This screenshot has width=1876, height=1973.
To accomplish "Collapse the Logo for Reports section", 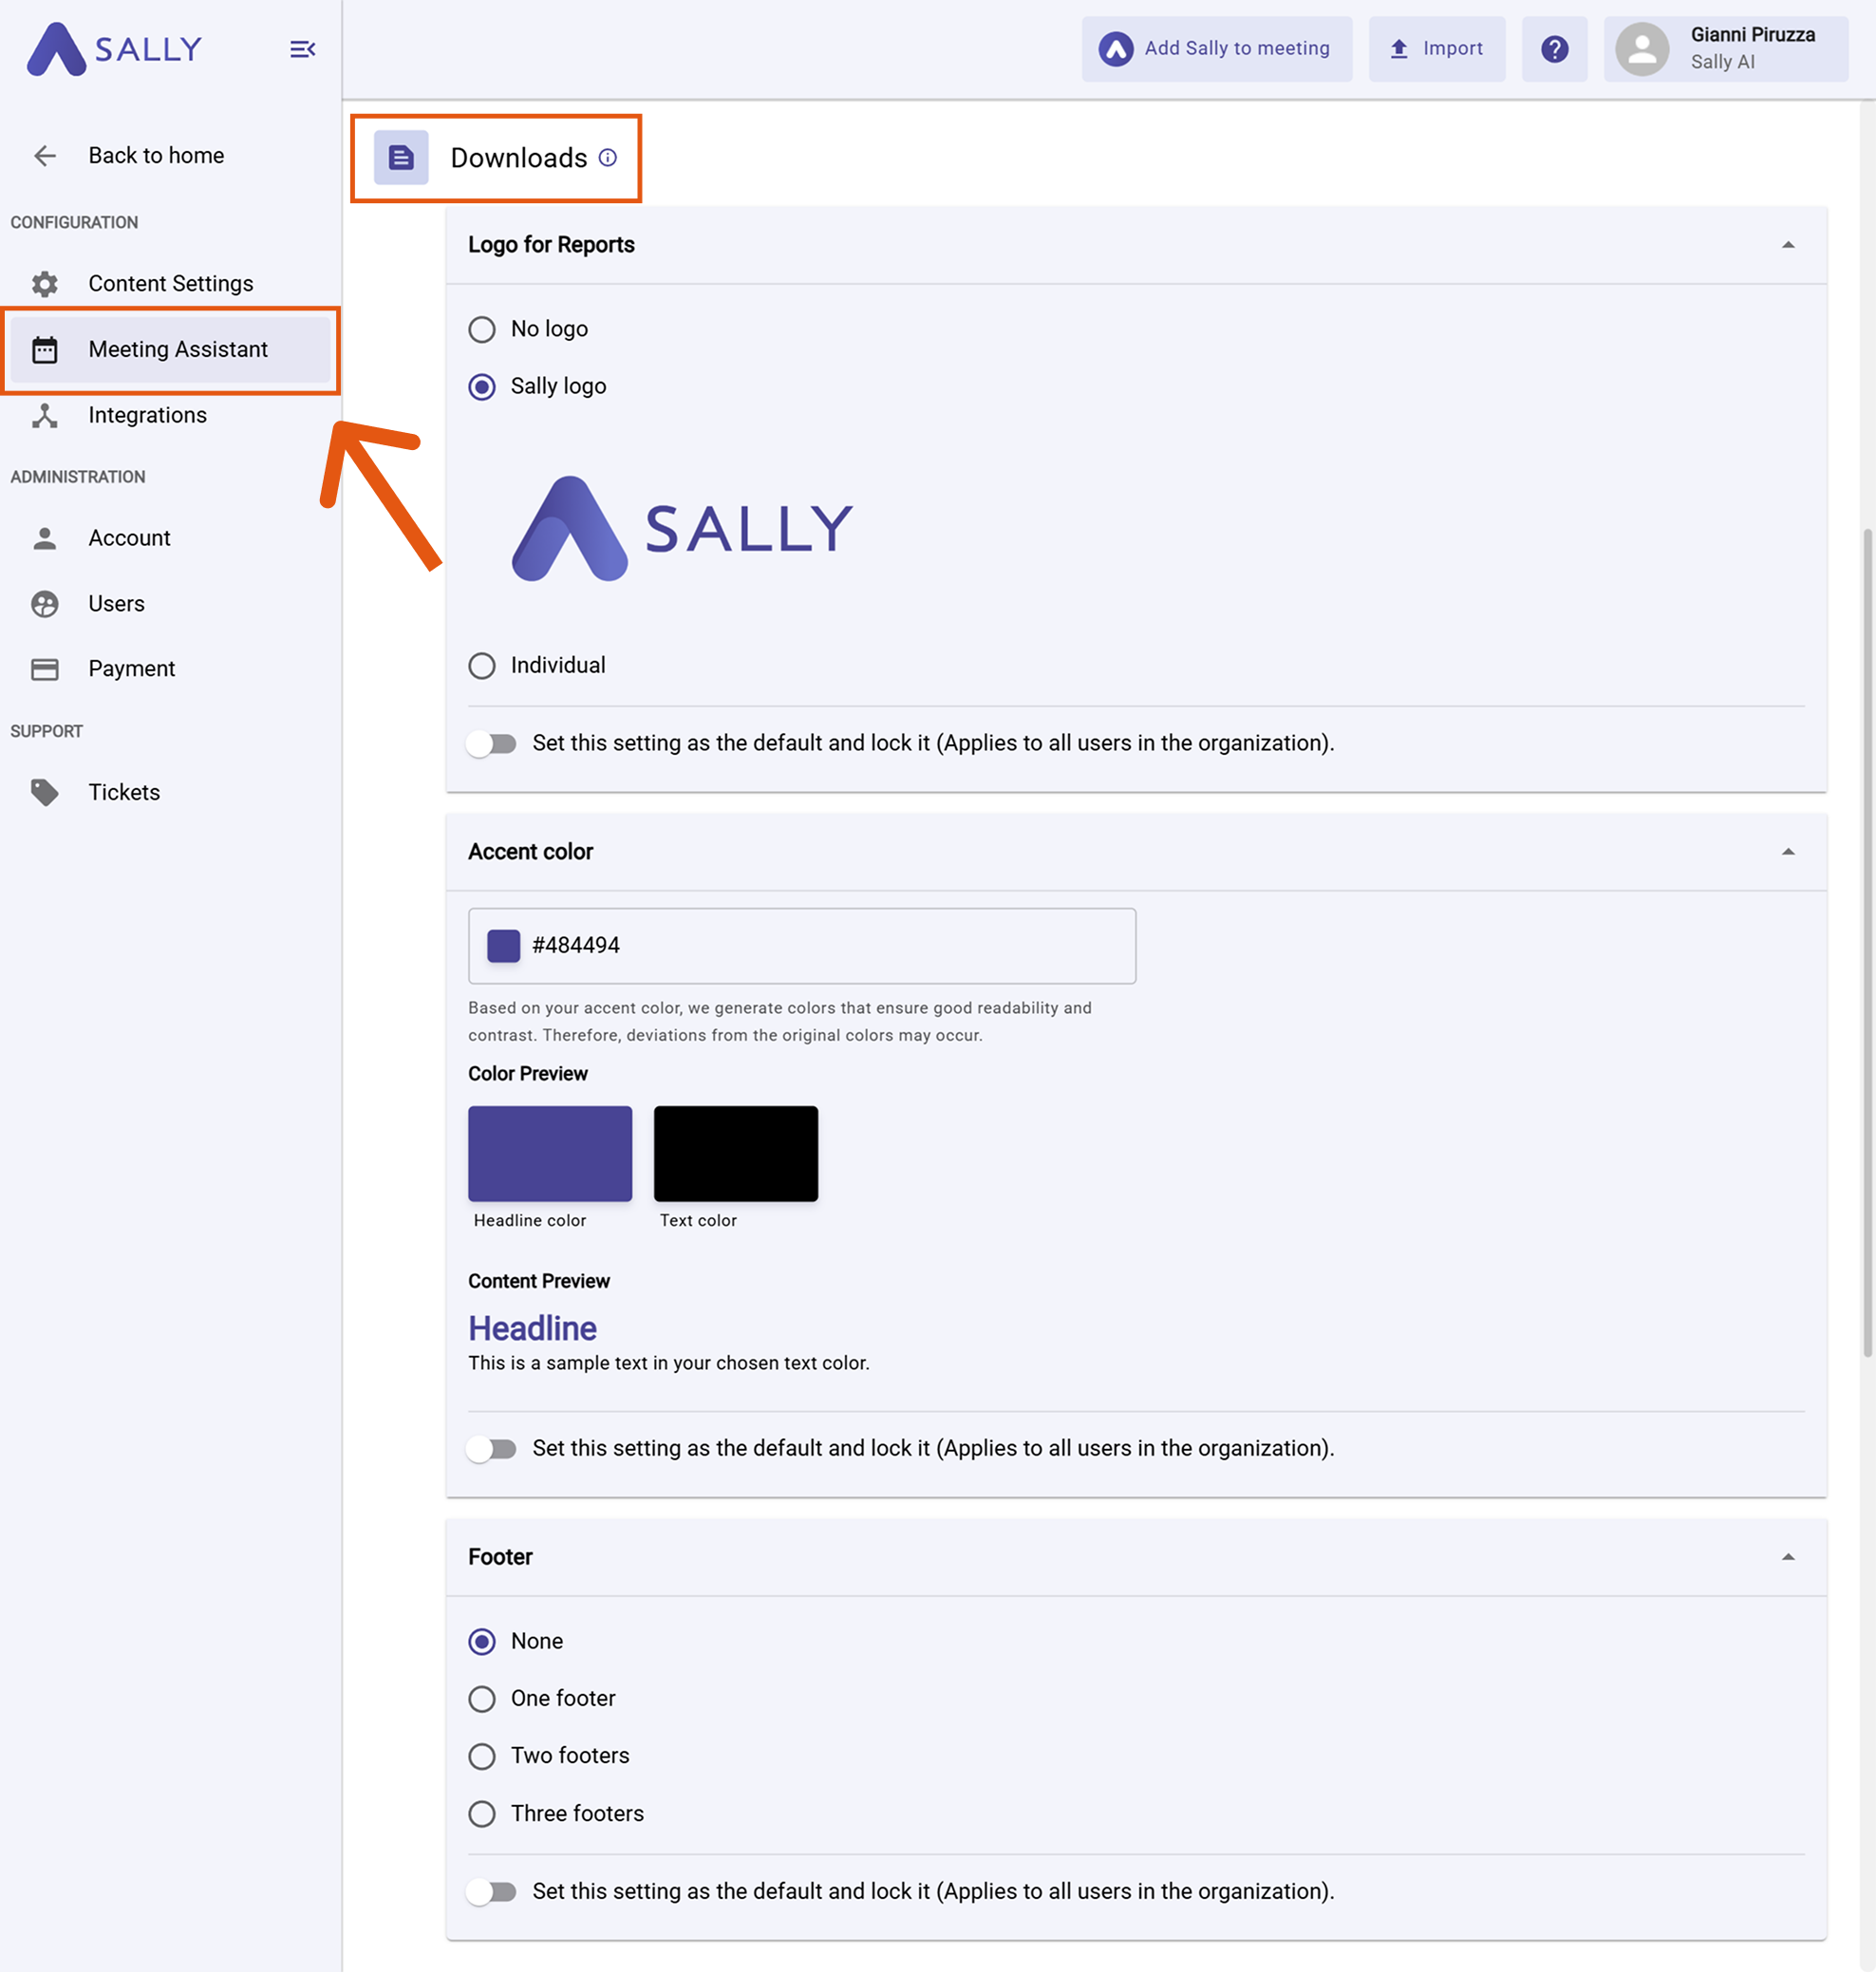I will pos(1788,245).
